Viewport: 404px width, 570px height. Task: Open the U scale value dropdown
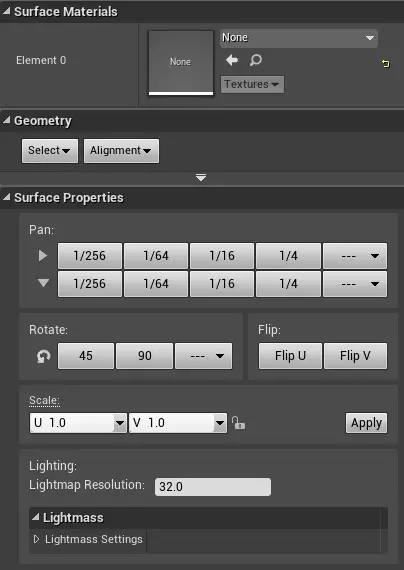(120, 423)
